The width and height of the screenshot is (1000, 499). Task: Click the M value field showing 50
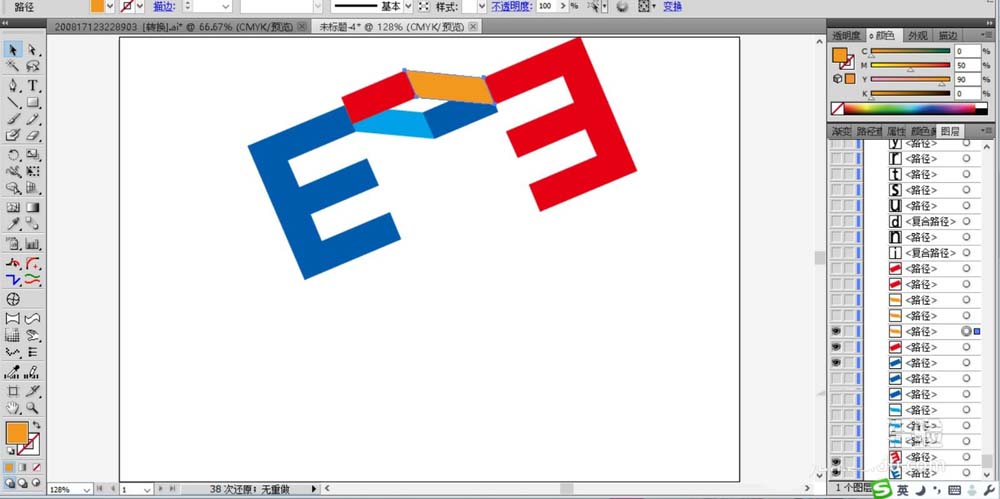pyautogui.click(x=966, y=65)
